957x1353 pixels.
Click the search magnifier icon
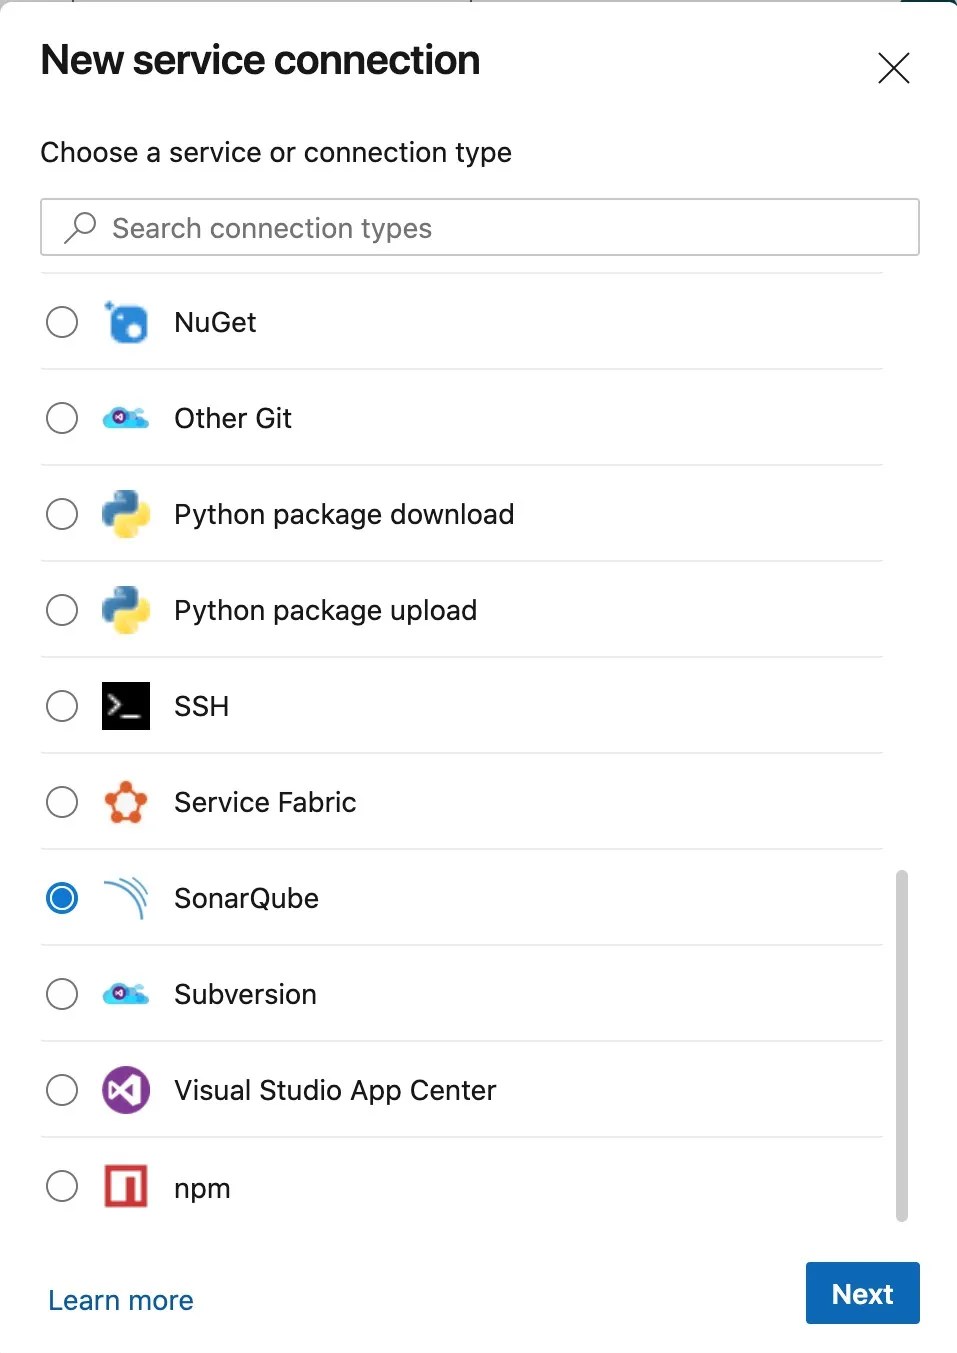click(x=80, y=228)
